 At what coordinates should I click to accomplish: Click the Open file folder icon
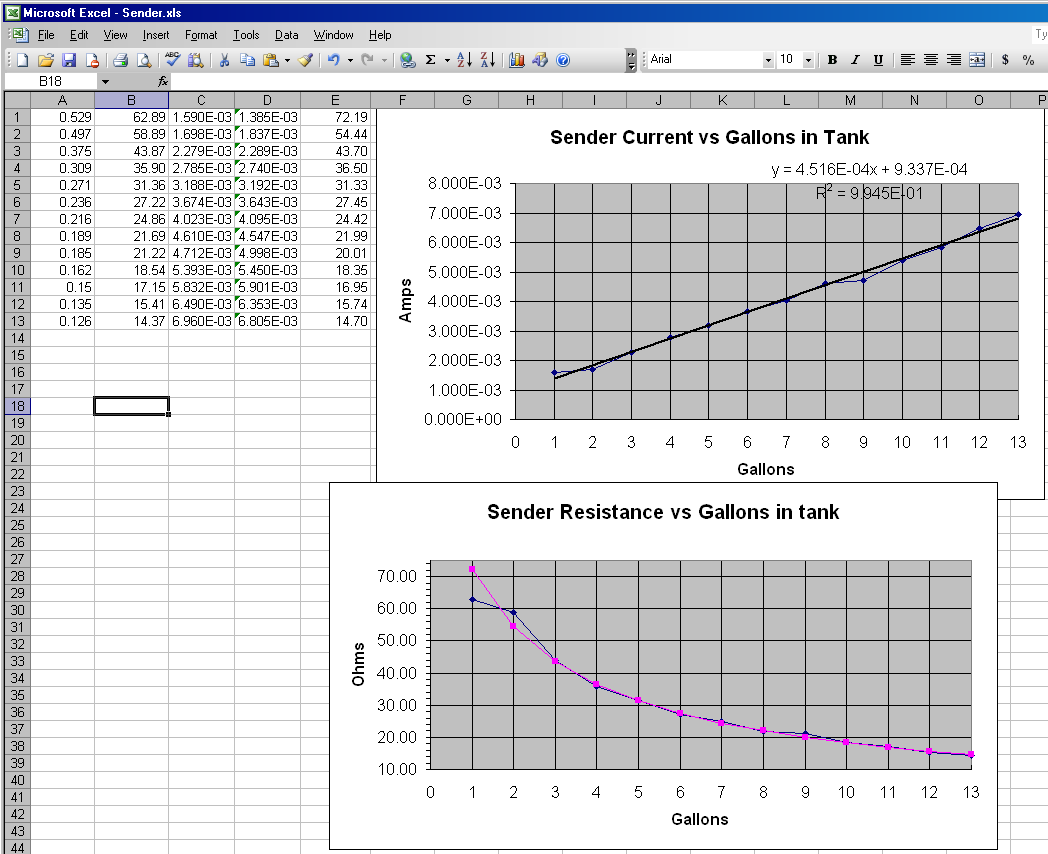point(45,60)
